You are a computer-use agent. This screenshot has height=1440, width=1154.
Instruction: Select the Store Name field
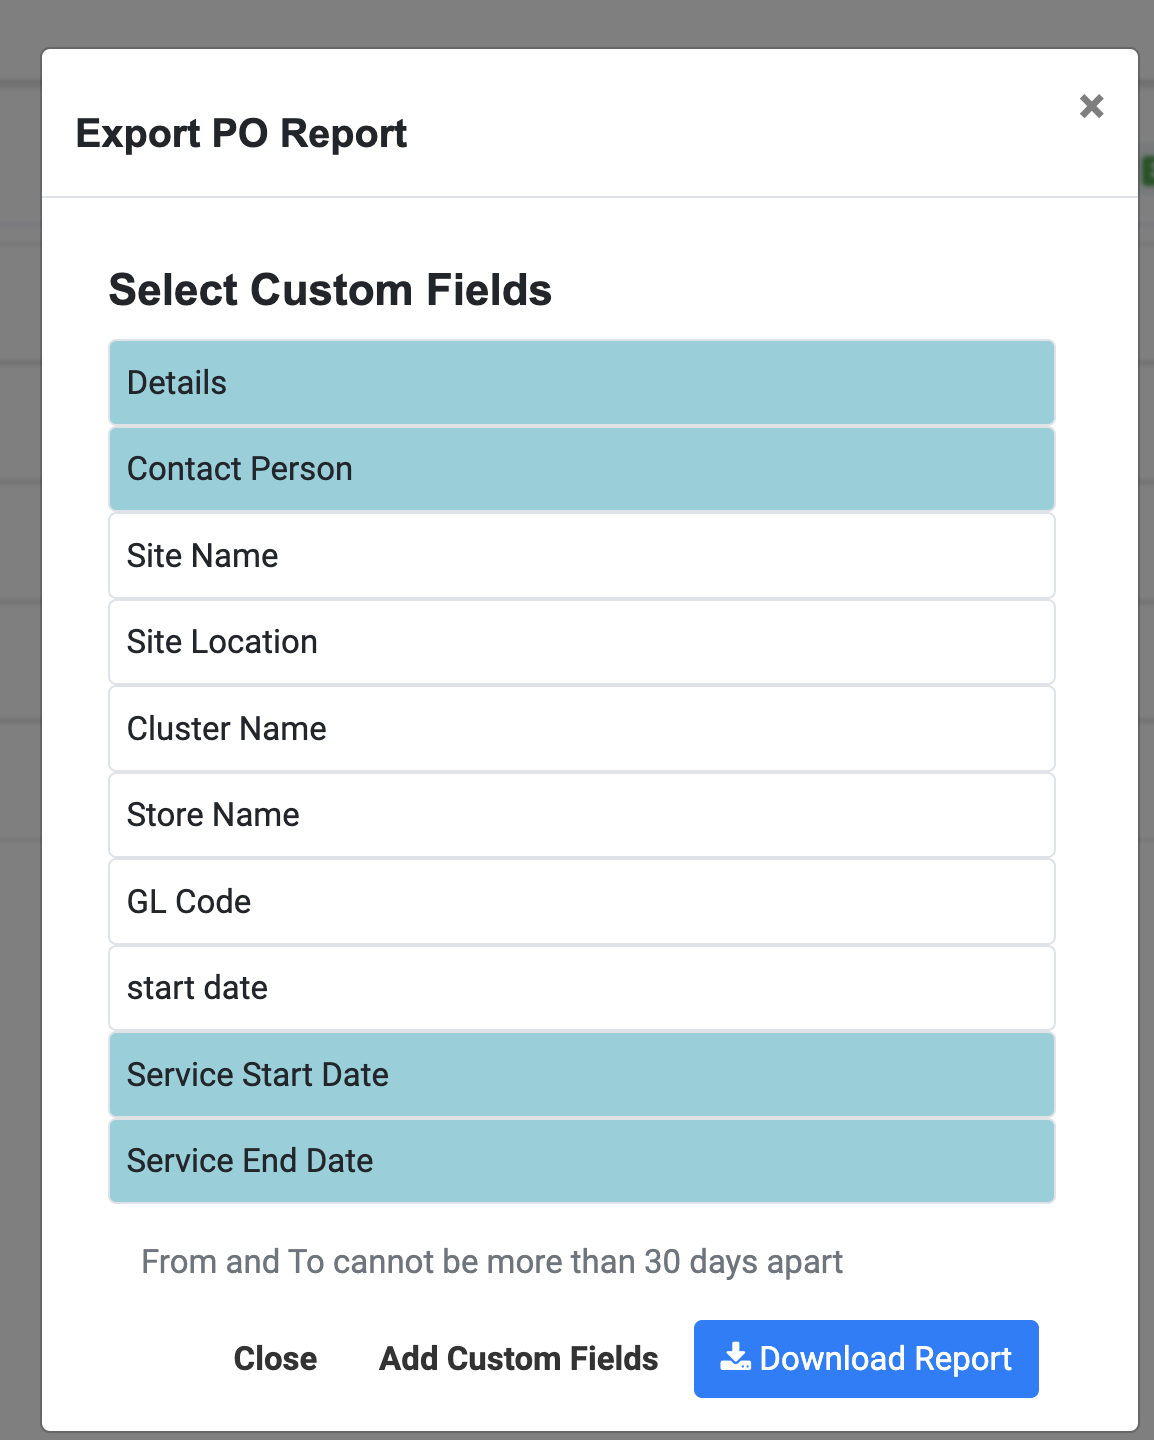580,815
